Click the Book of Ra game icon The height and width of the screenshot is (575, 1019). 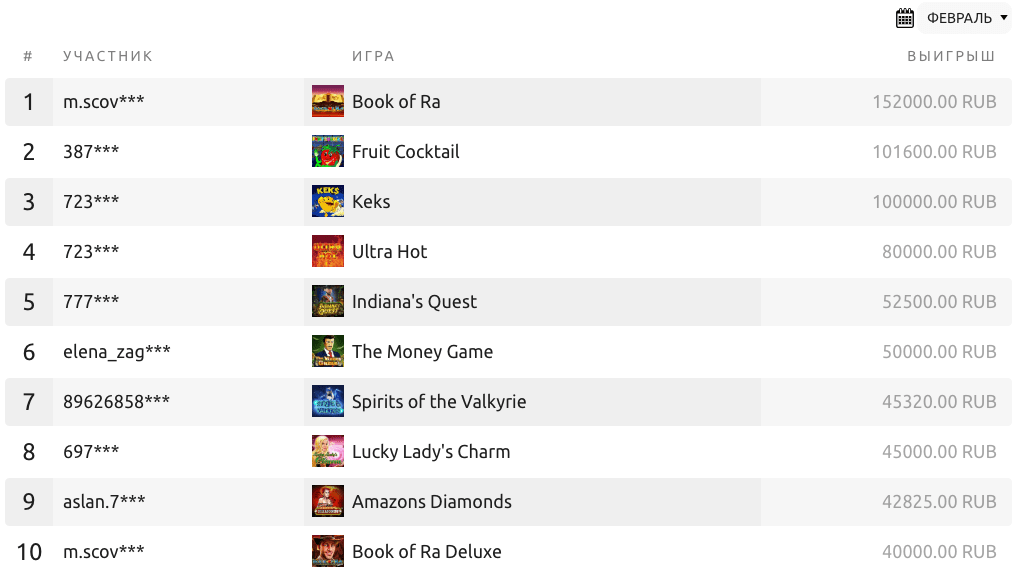coord(328,102)
